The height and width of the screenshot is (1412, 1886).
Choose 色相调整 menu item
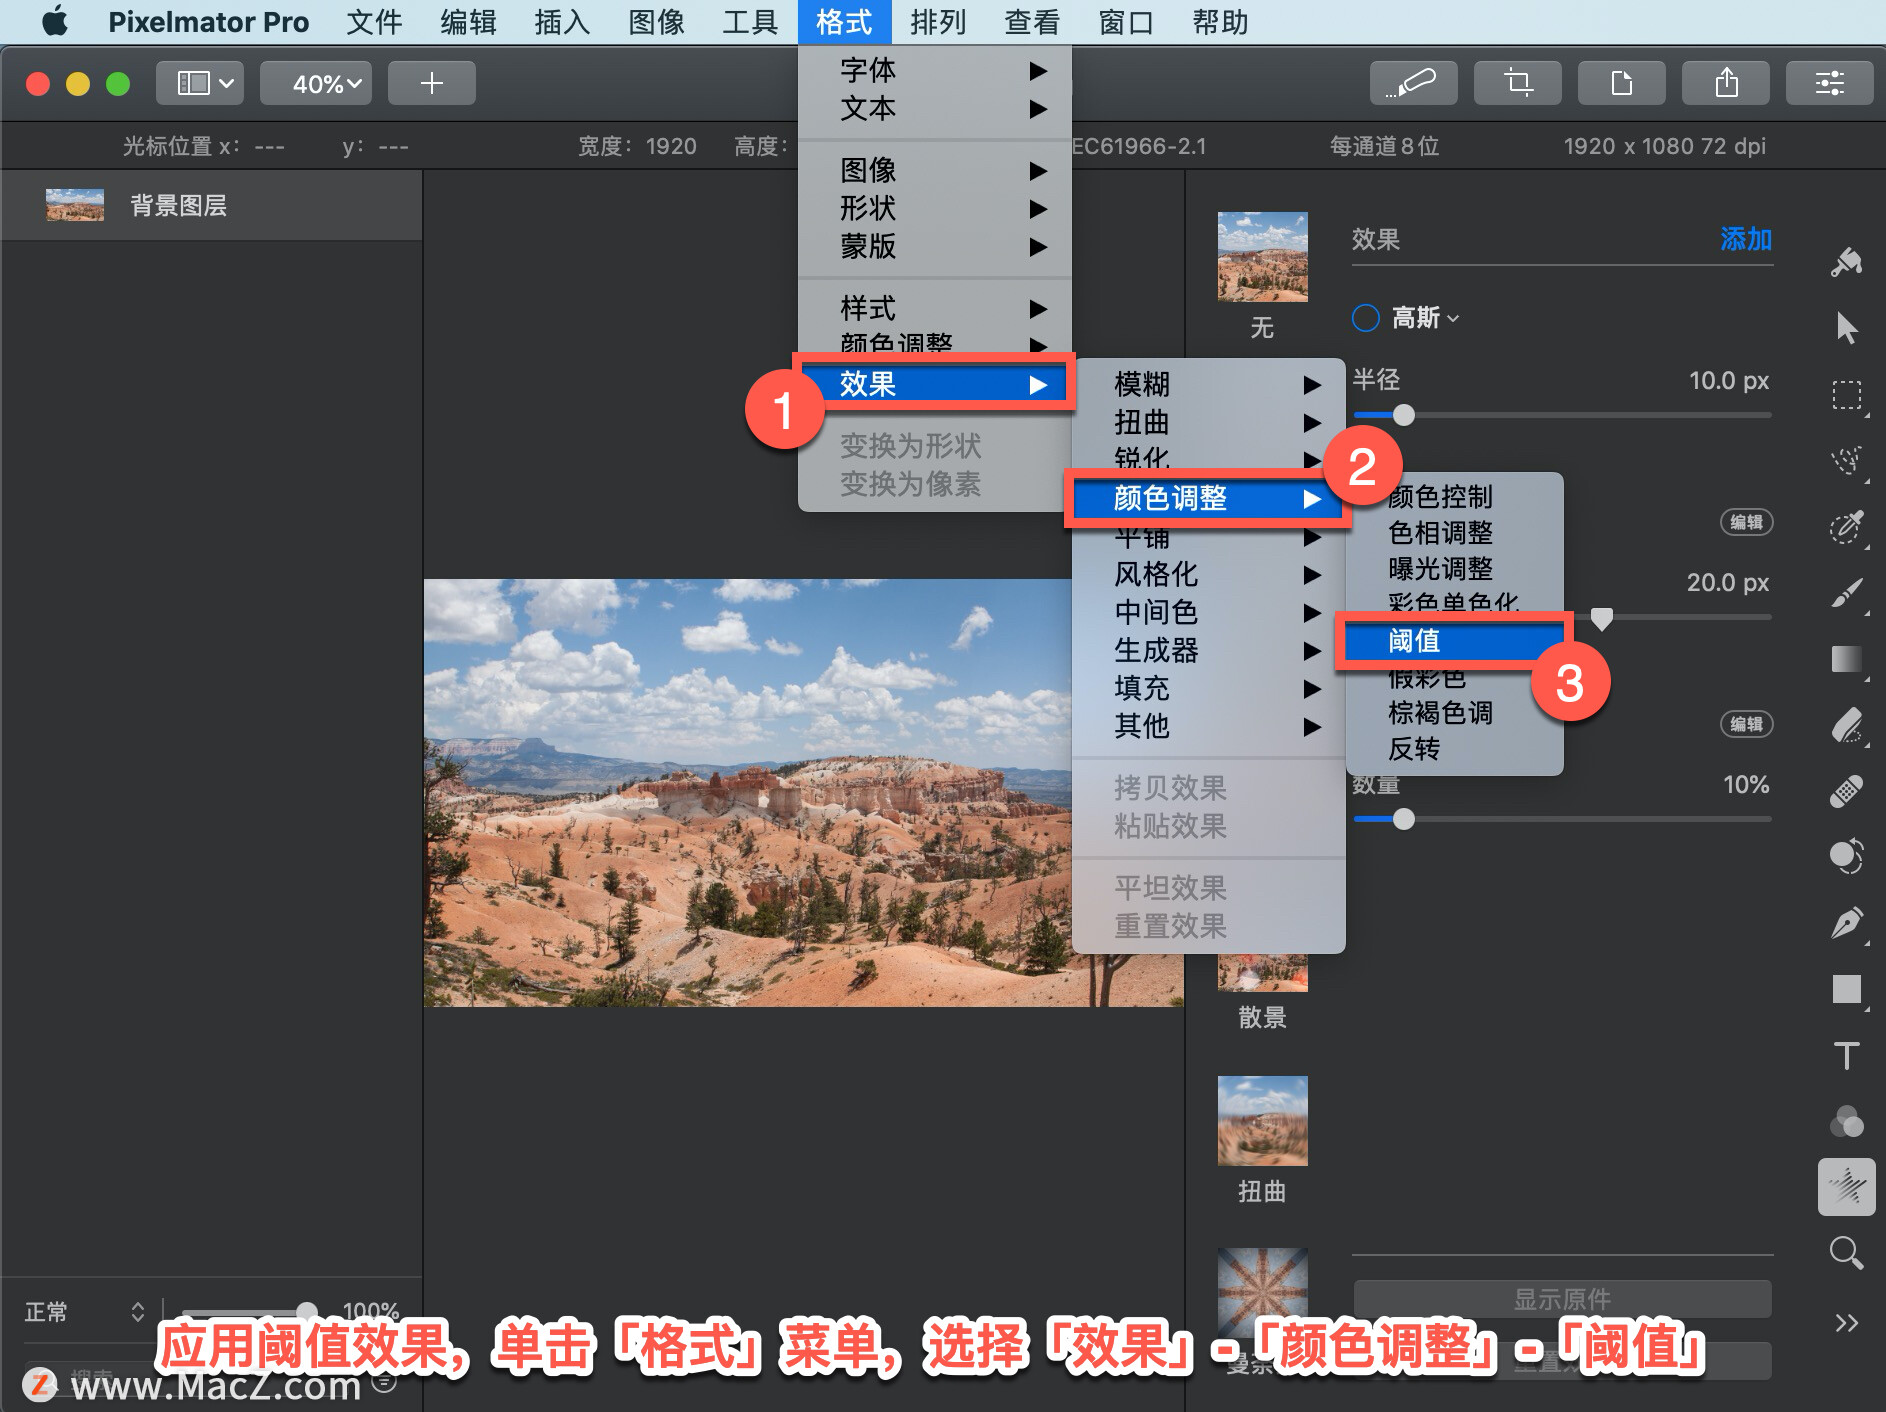pyautogui.click(x=1455, y=533)
